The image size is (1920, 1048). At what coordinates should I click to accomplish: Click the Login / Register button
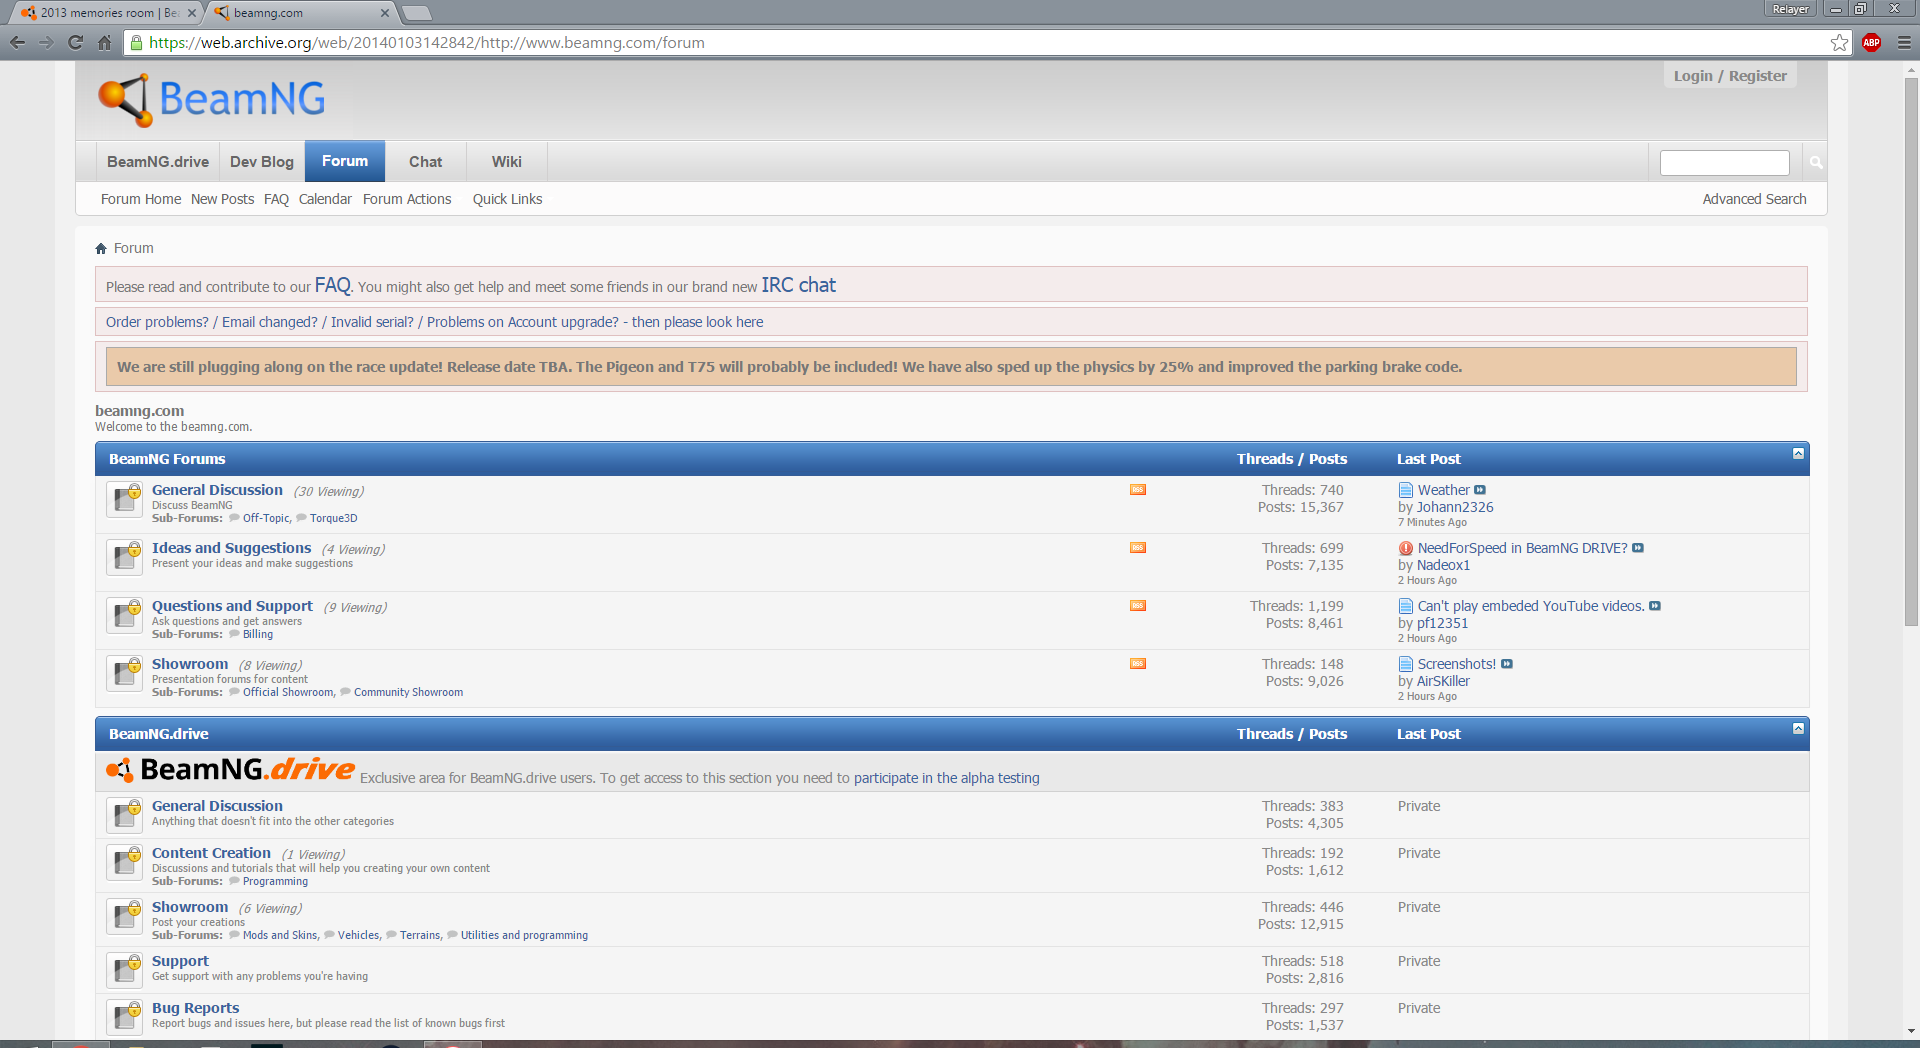click(1730, 76)
